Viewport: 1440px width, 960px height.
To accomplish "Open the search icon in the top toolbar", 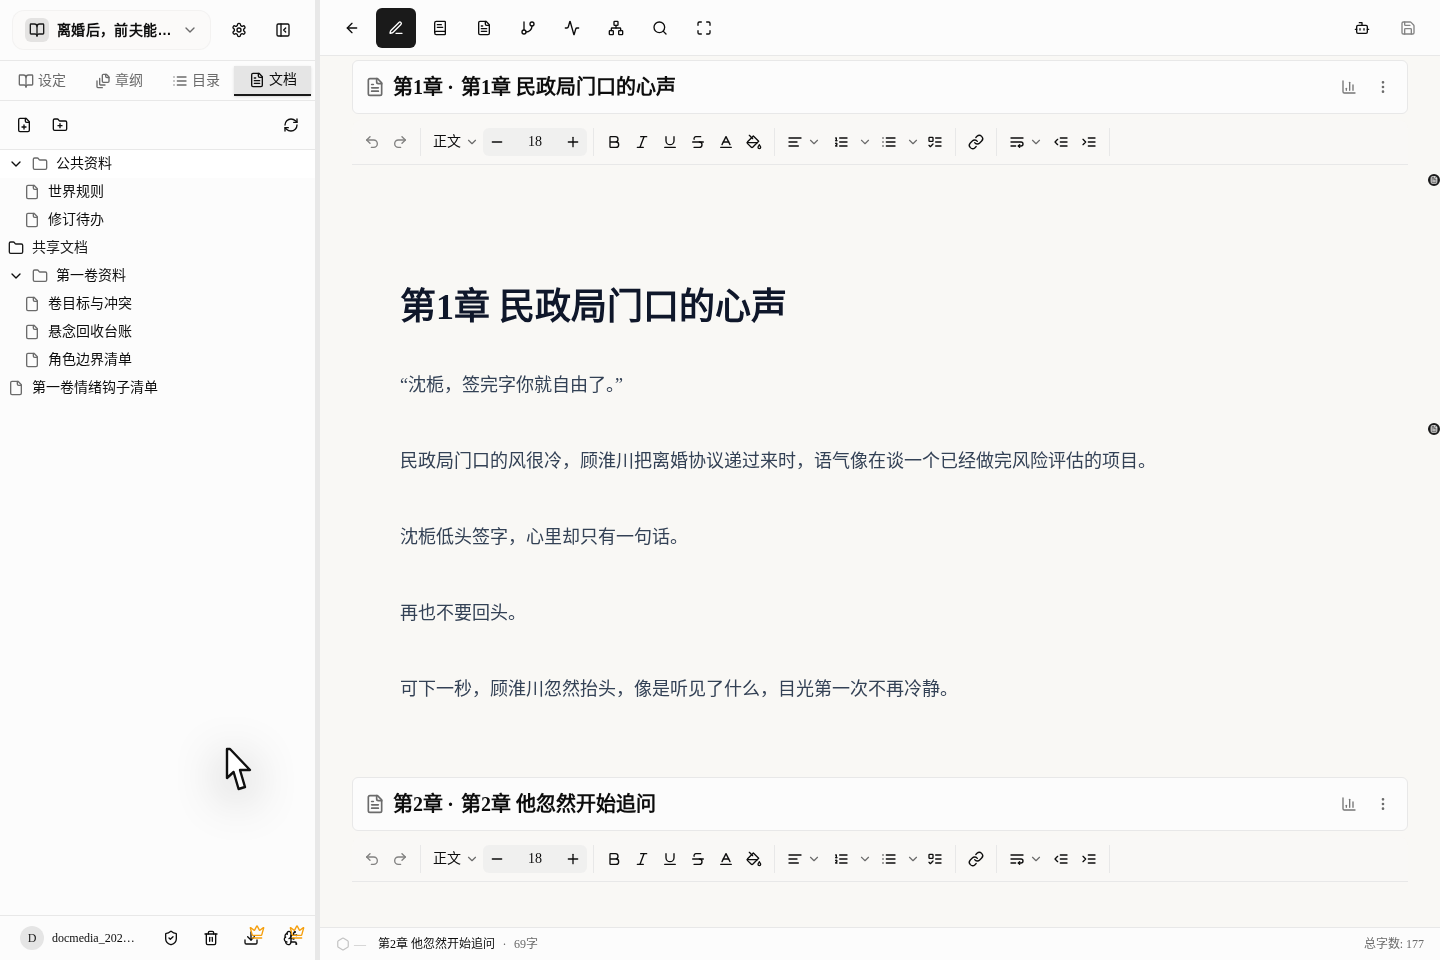I will point(660,28).
